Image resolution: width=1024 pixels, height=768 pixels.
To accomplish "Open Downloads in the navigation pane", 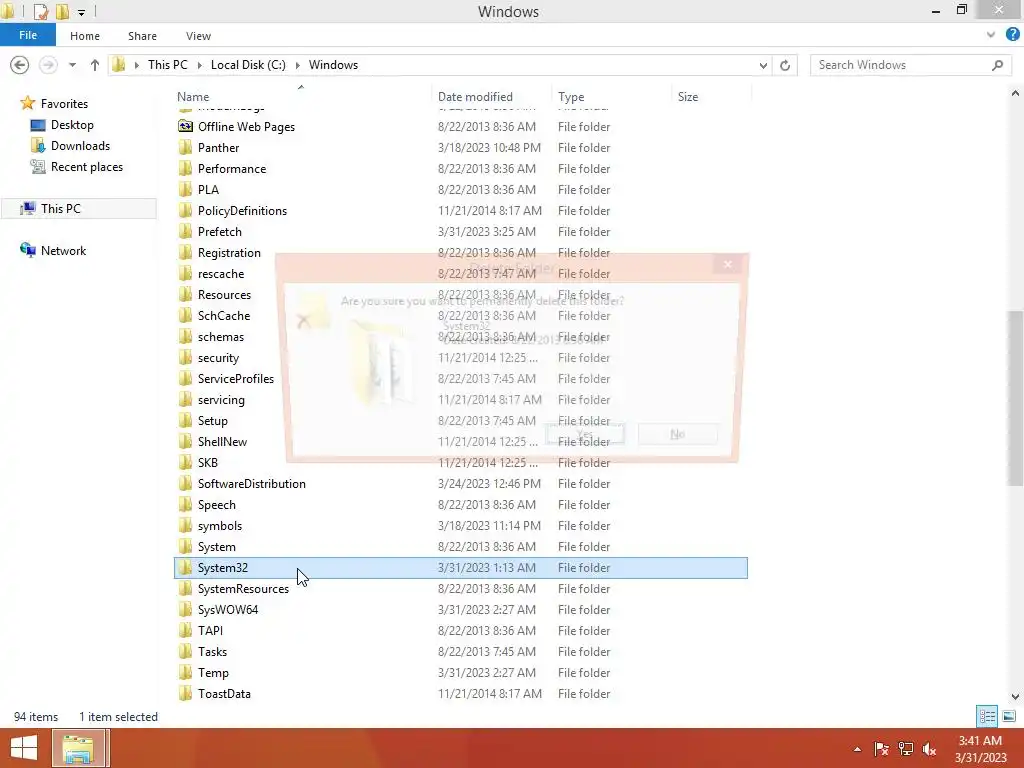I will coord(80,146).
